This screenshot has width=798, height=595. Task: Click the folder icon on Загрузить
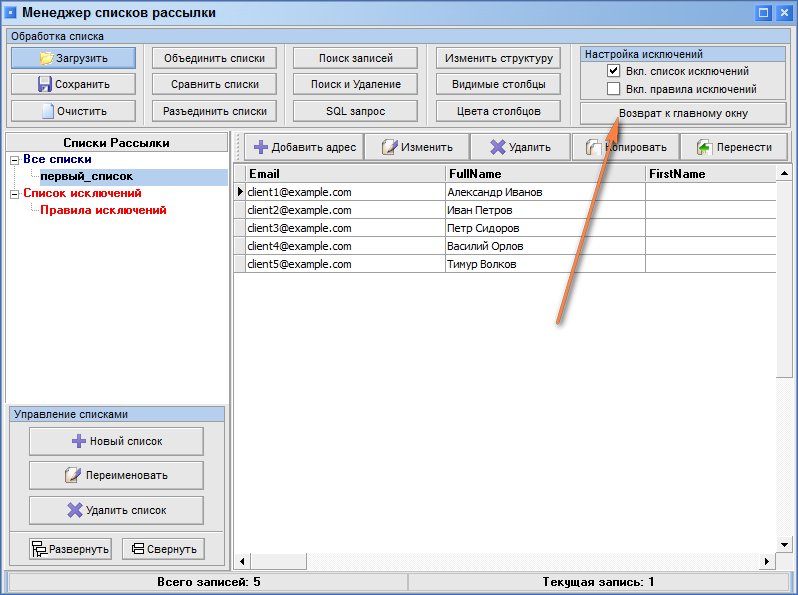pyautogui.click(x=46, y=58)
